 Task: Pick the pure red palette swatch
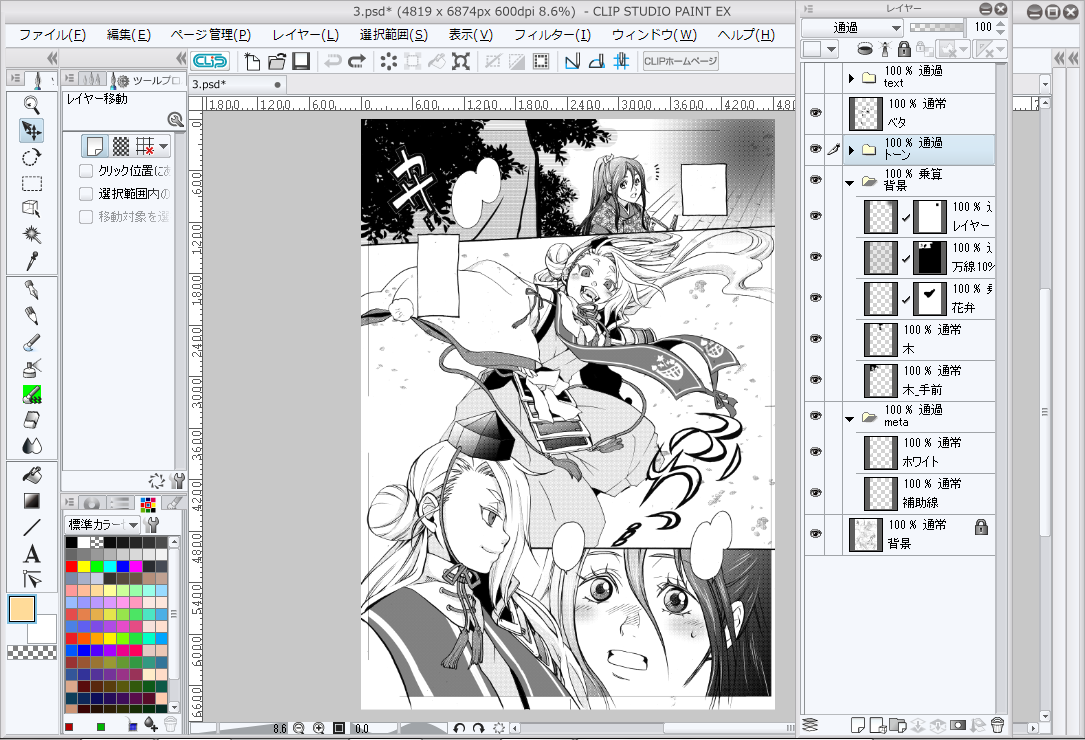tap(71, 567)
